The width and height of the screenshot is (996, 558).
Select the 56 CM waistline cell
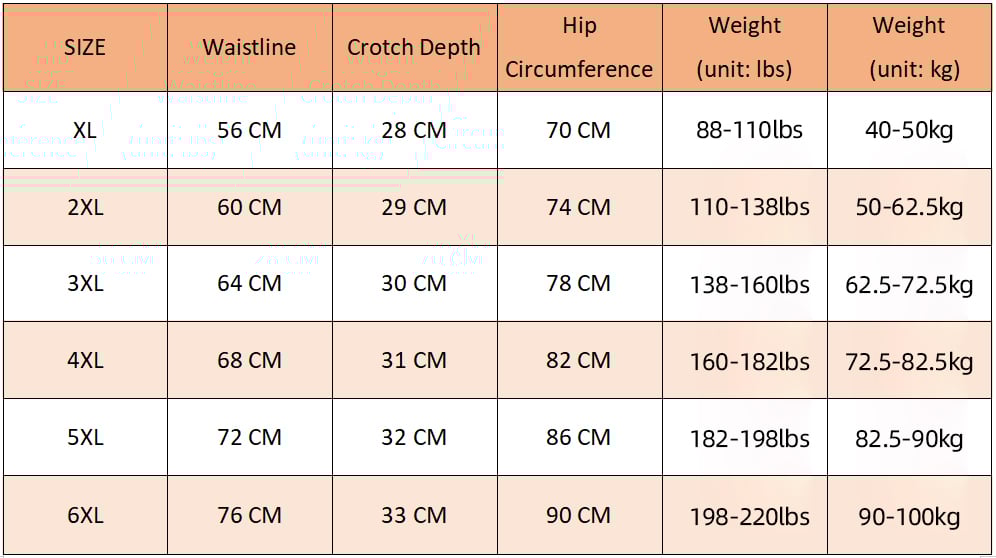tap(250, 130)
